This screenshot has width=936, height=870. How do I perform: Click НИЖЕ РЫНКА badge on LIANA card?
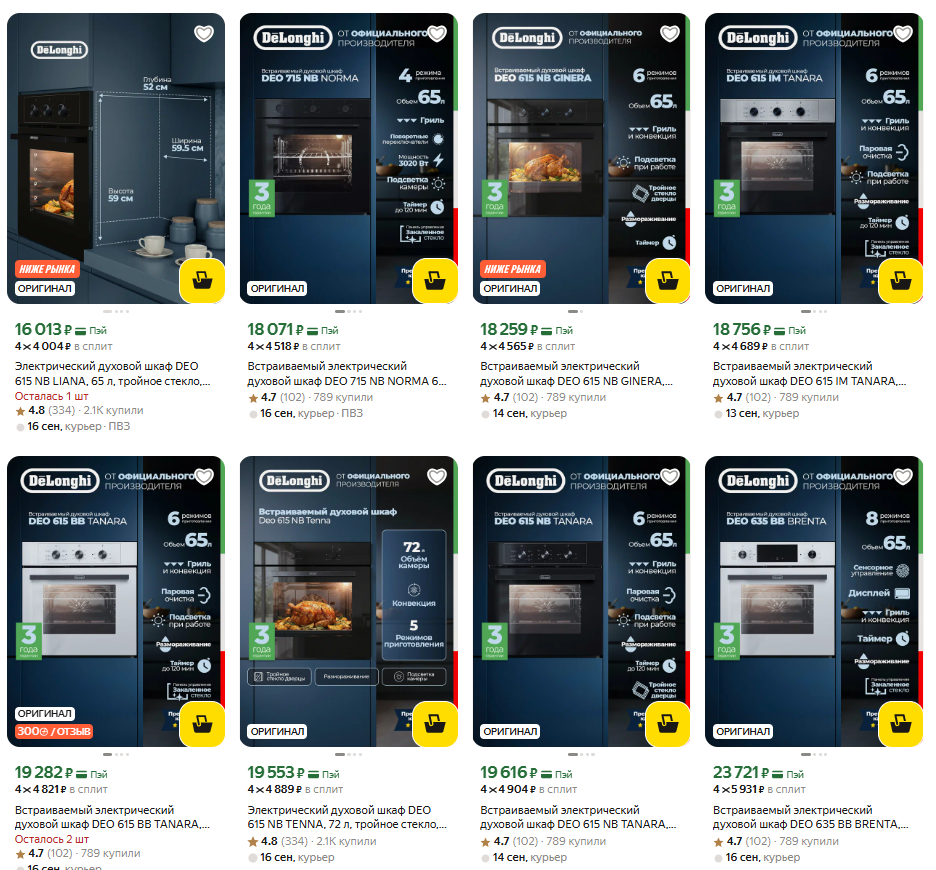pyautogui.click(x=47, y=269)
